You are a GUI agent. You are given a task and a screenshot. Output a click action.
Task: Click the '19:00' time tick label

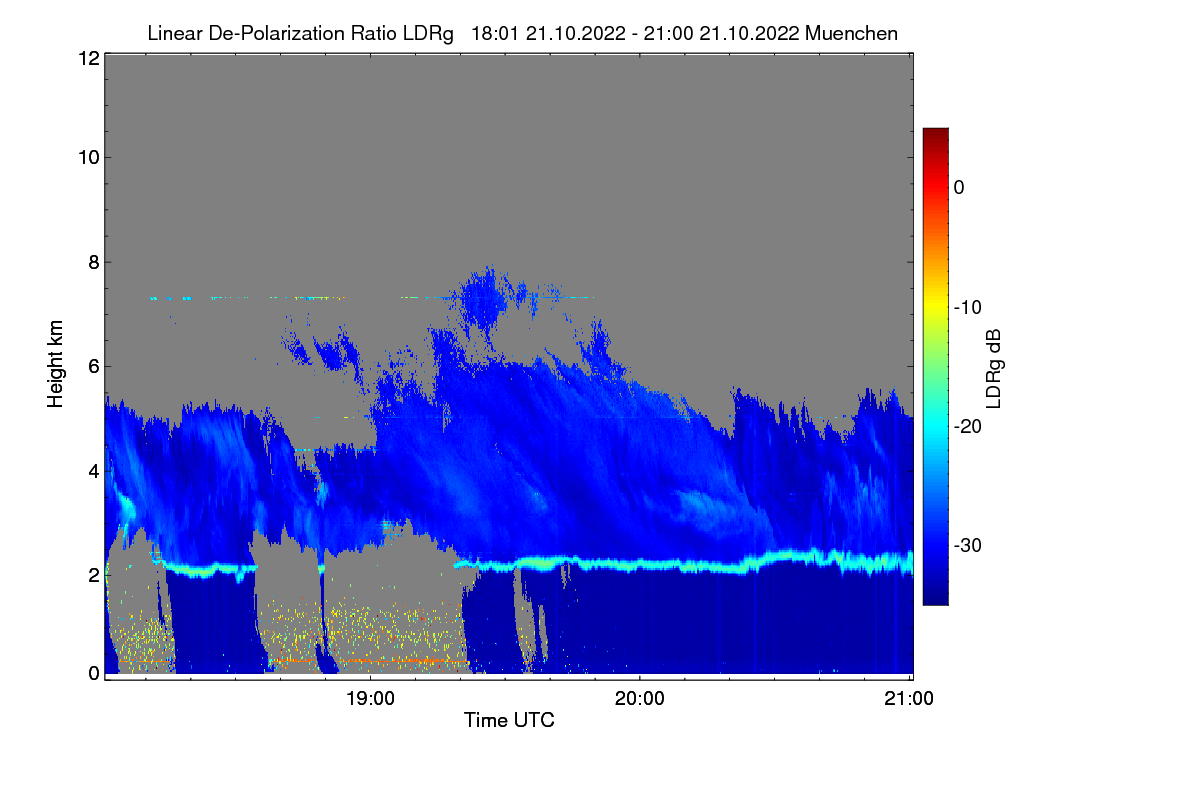coord(370,698)
